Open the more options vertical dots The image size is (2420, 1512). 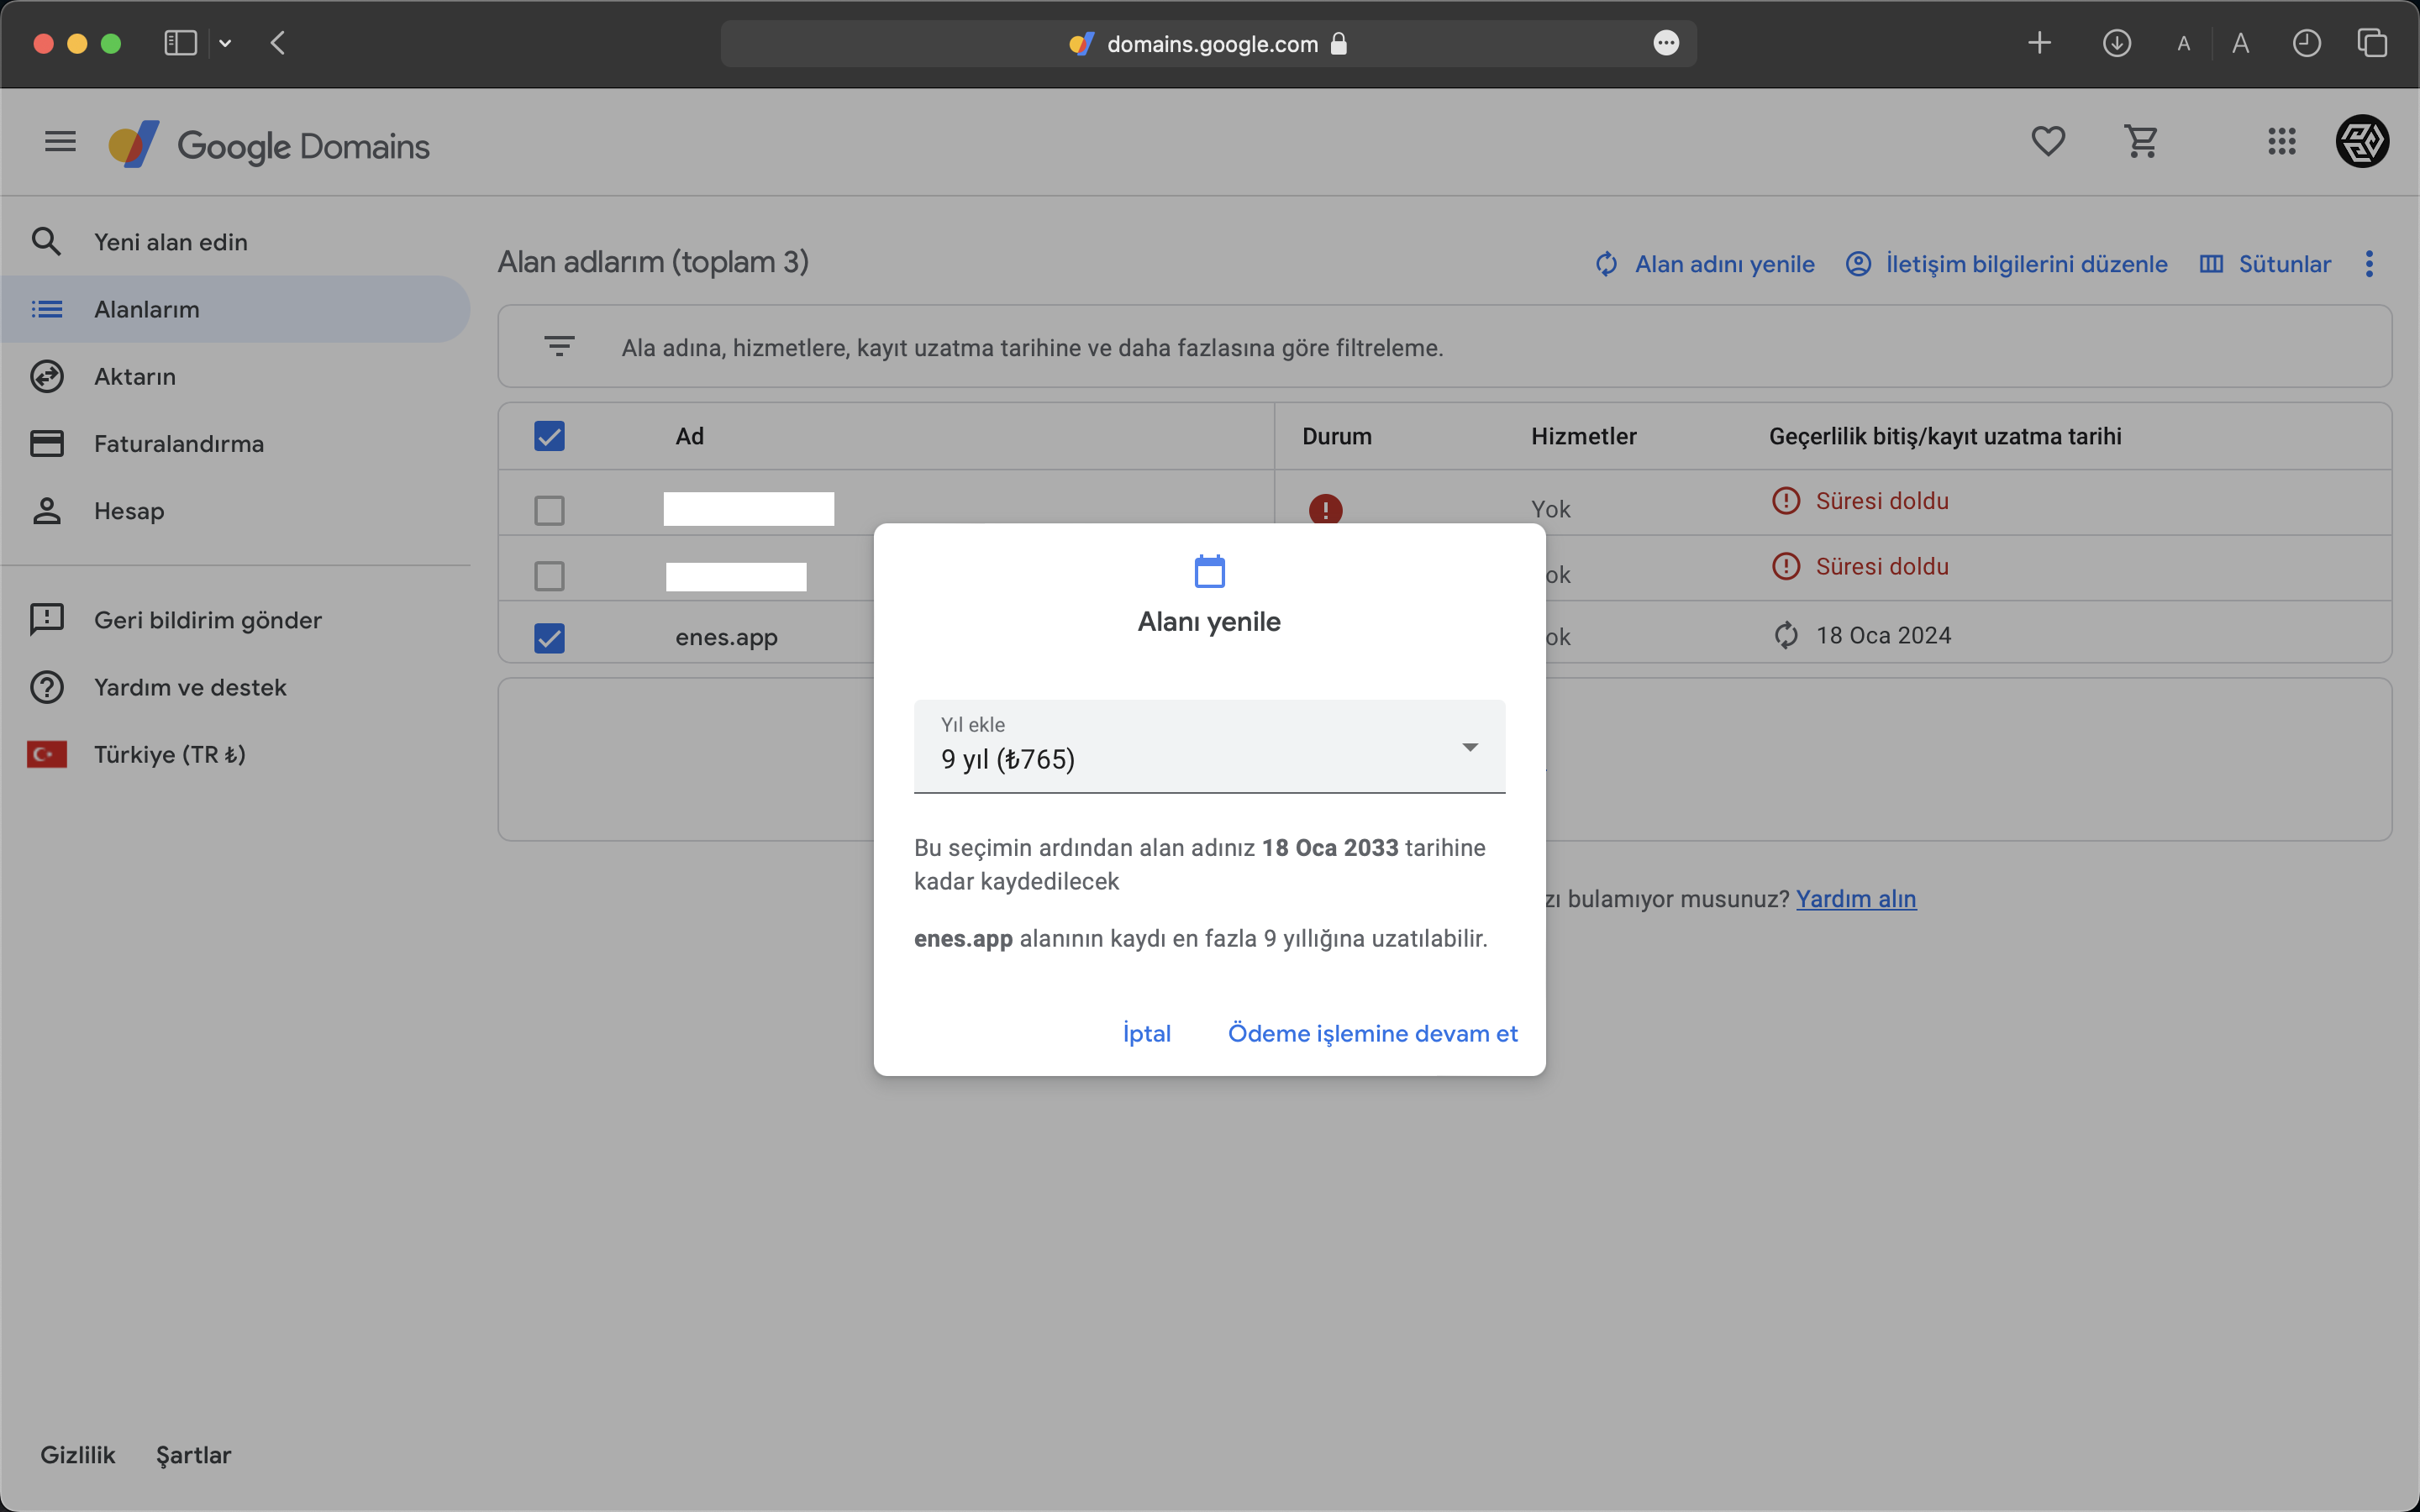click(2368, 264)
